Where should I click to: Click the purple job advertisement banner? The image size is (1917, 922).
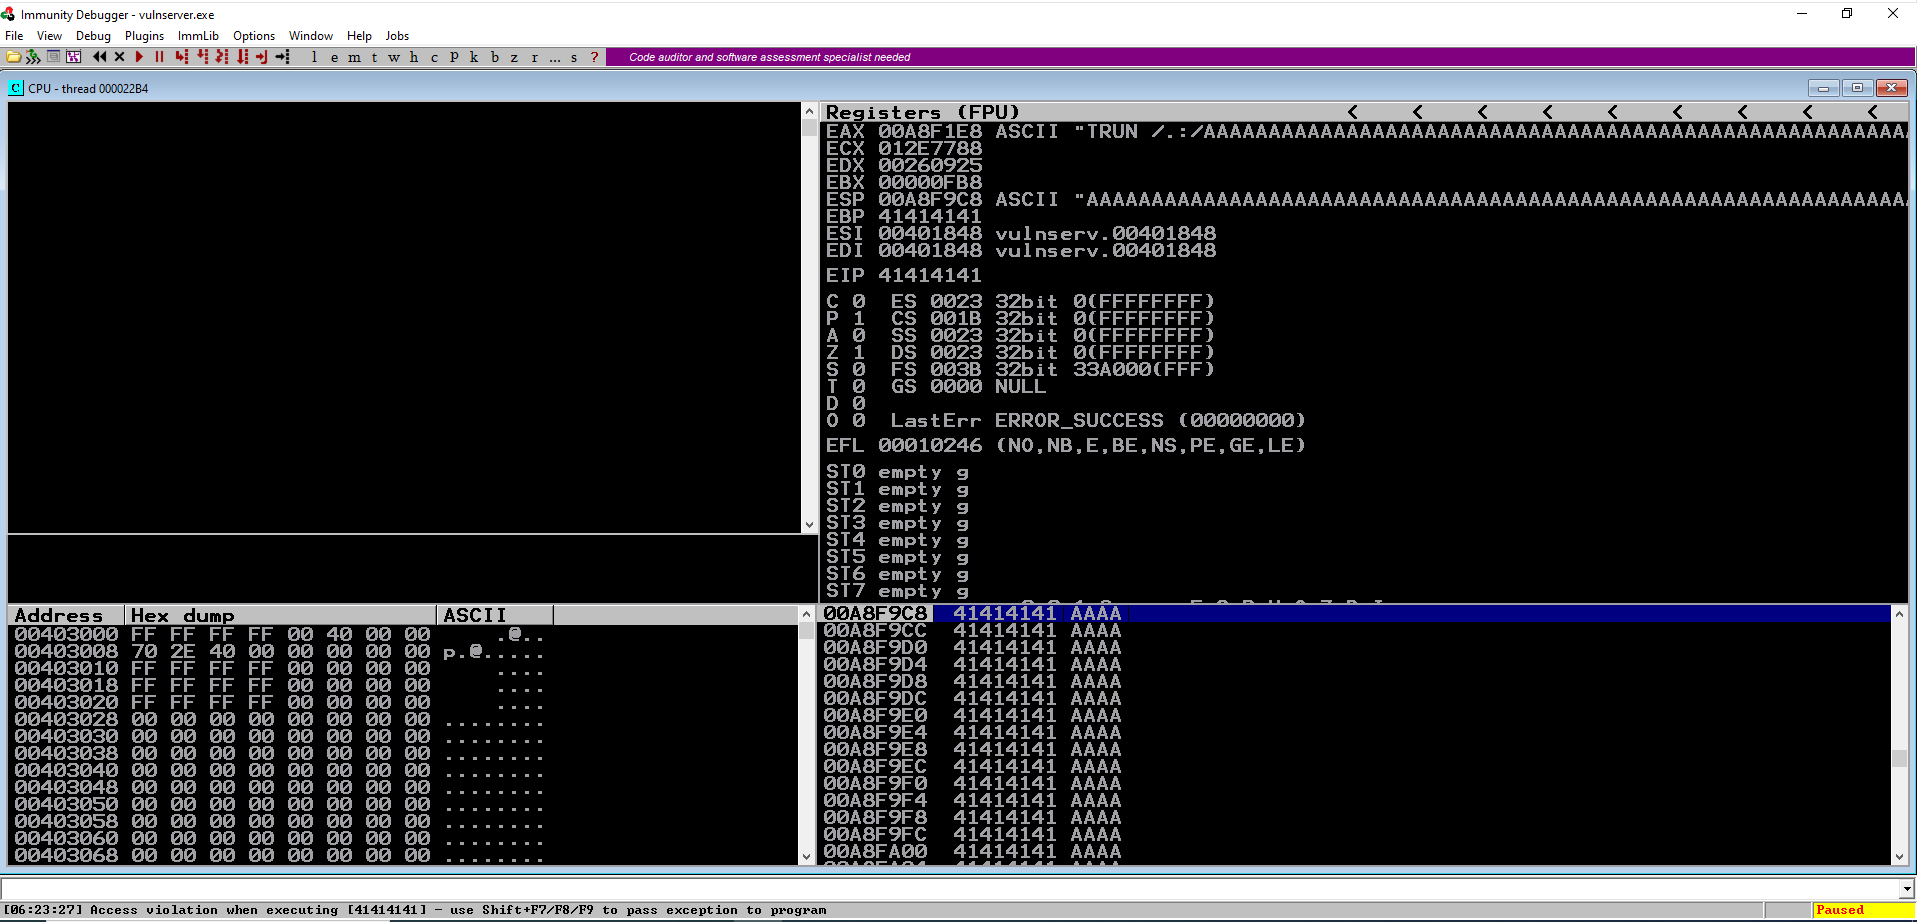click(1260, 57)
